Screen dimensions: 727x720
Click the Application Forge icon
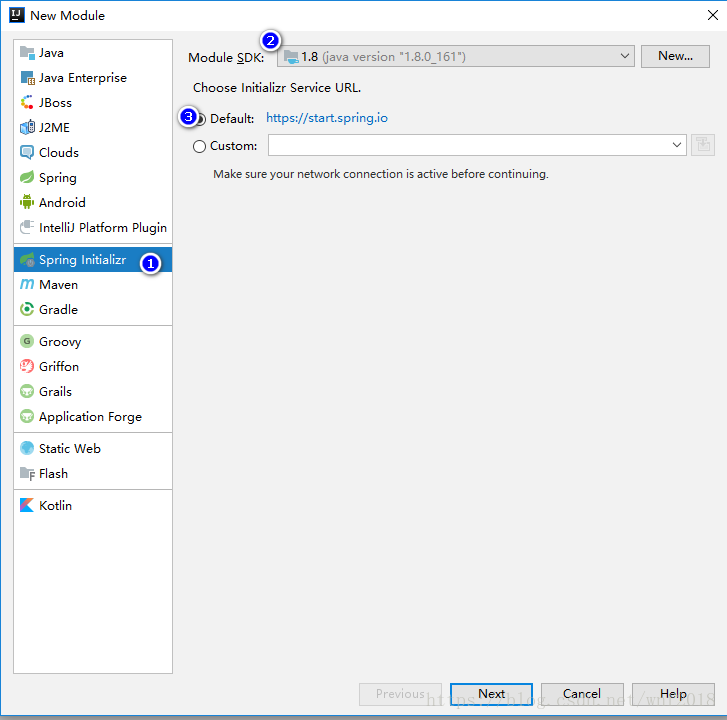[27, 416]
